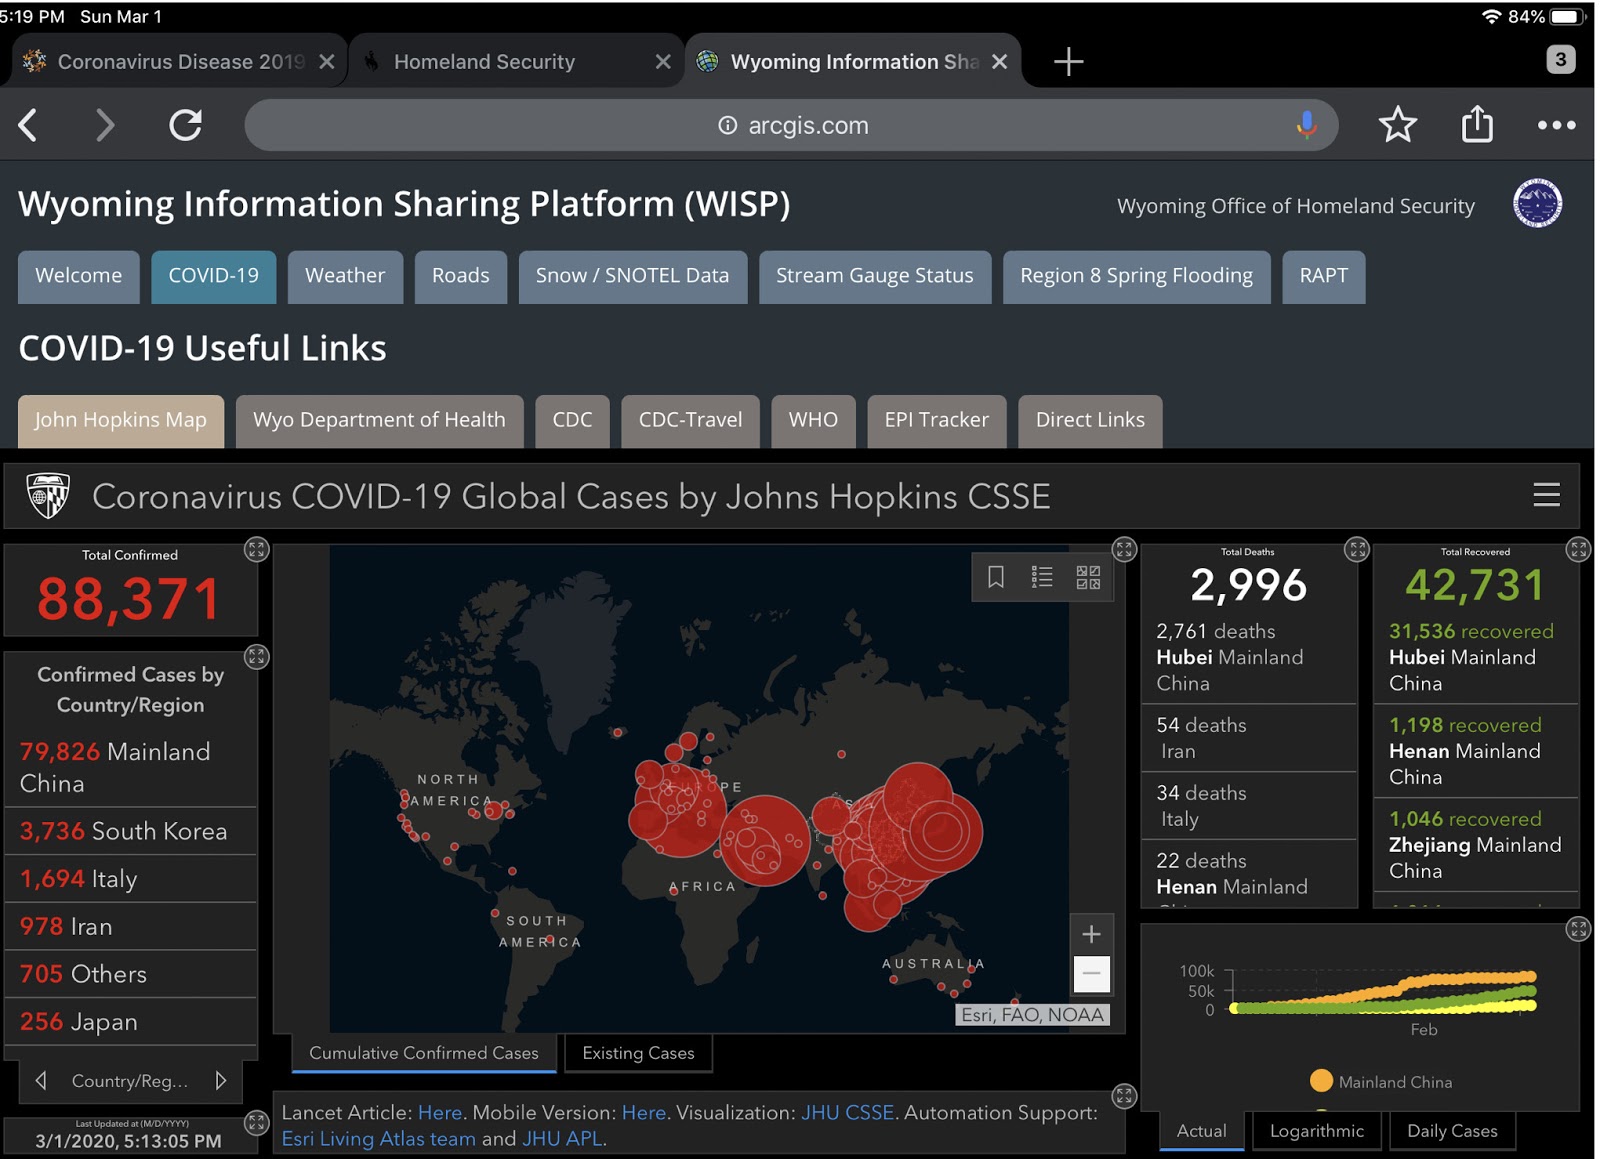Open the EPI Tracker tab
The image size is (1600, 1159).
[x=937, y=421]
